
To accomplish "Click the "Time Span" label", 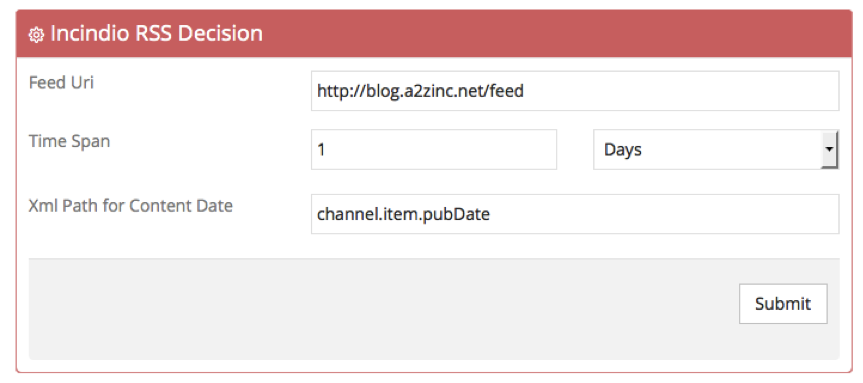I will point(69,141).
